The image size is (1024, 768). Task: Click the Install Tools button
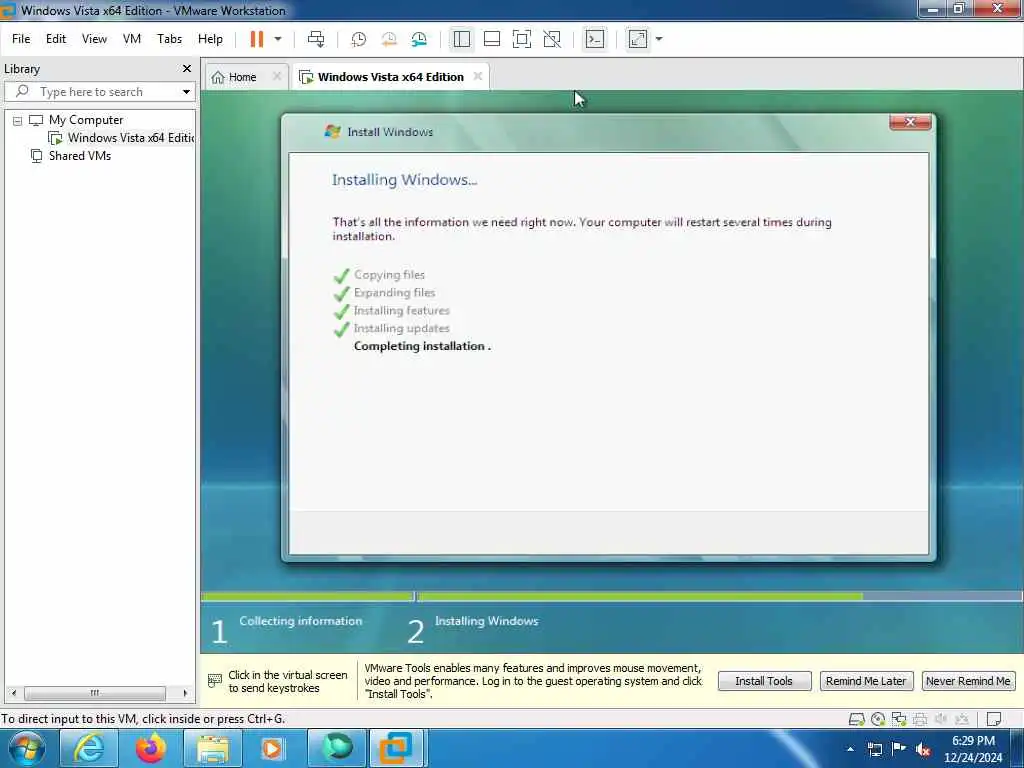click(x=764, y=681)
